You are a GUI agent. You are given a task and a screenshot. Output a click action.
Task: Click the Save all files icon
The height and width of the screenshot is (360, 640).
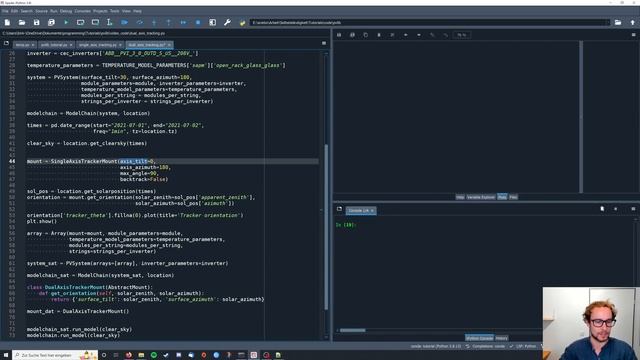(51, 22)
